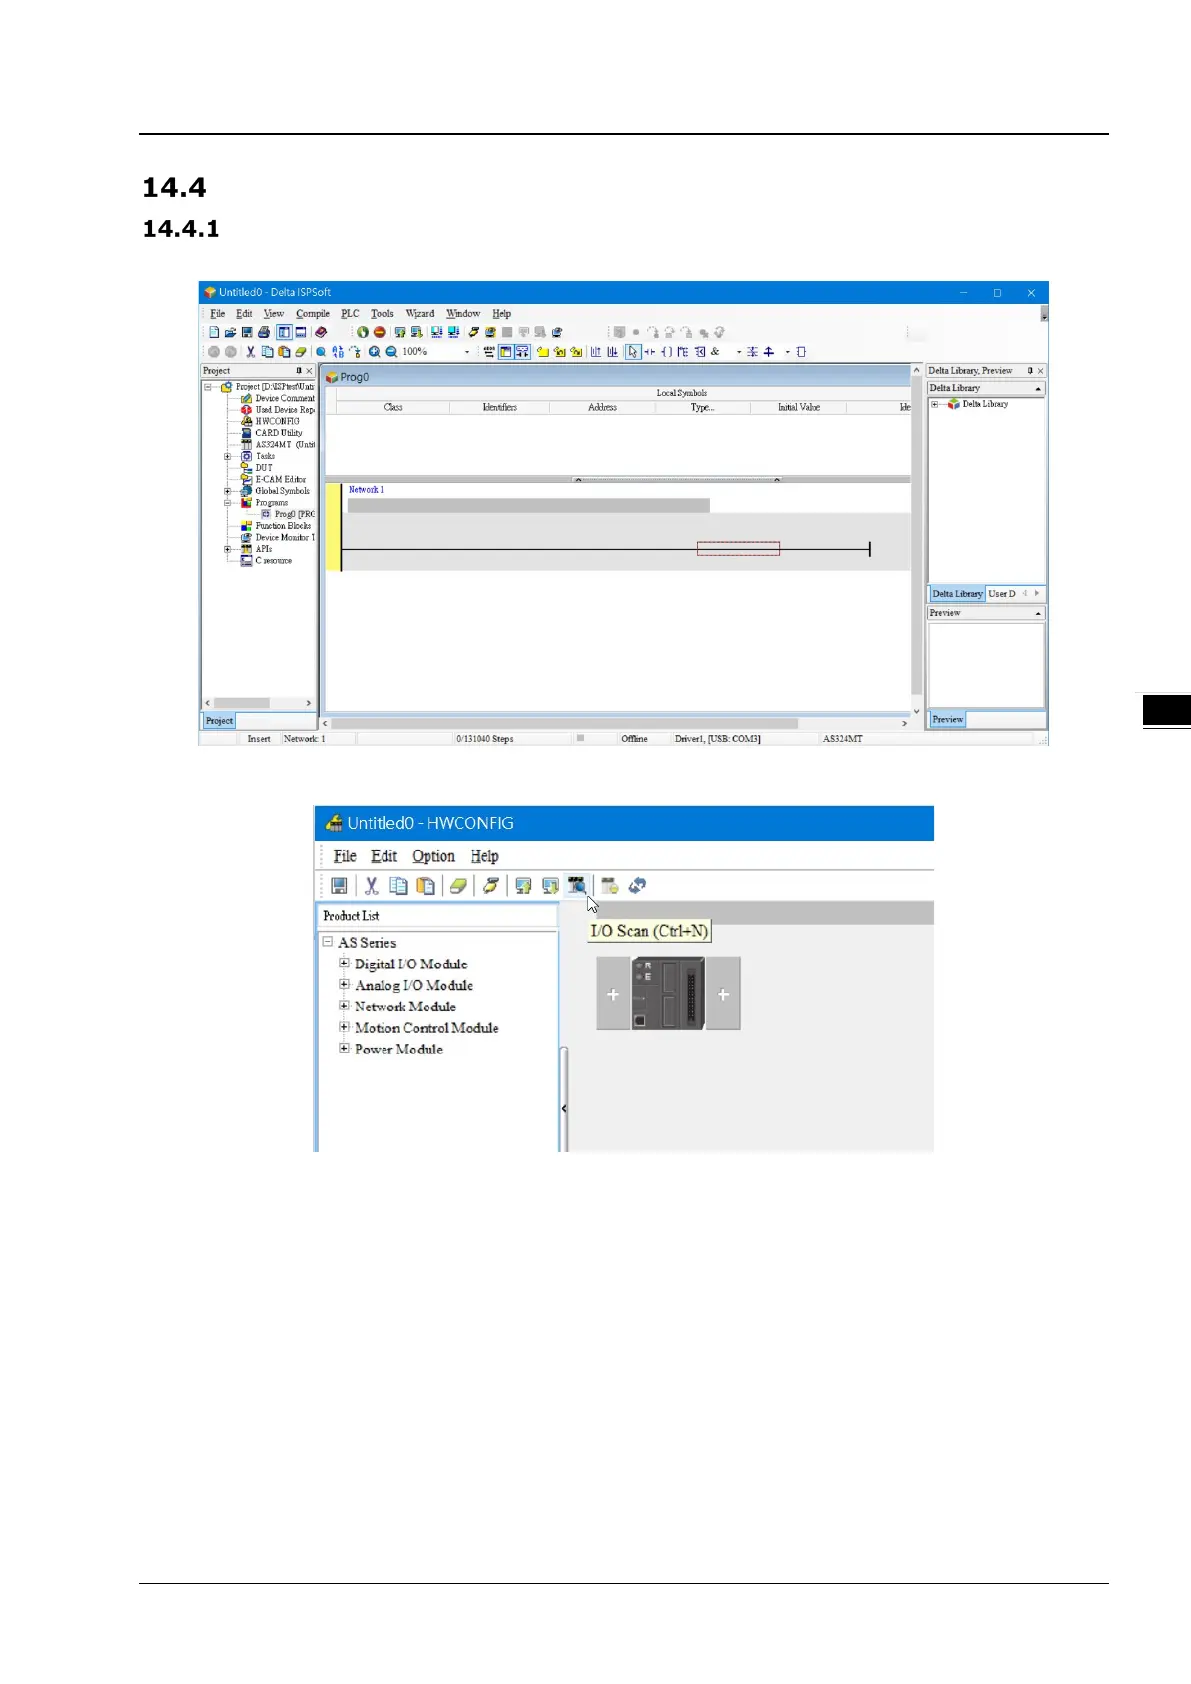Expand the Motion Control Module node
Image resolution: width=1191 pixels, height=1684 pixels.
(x=344, y=1027)
